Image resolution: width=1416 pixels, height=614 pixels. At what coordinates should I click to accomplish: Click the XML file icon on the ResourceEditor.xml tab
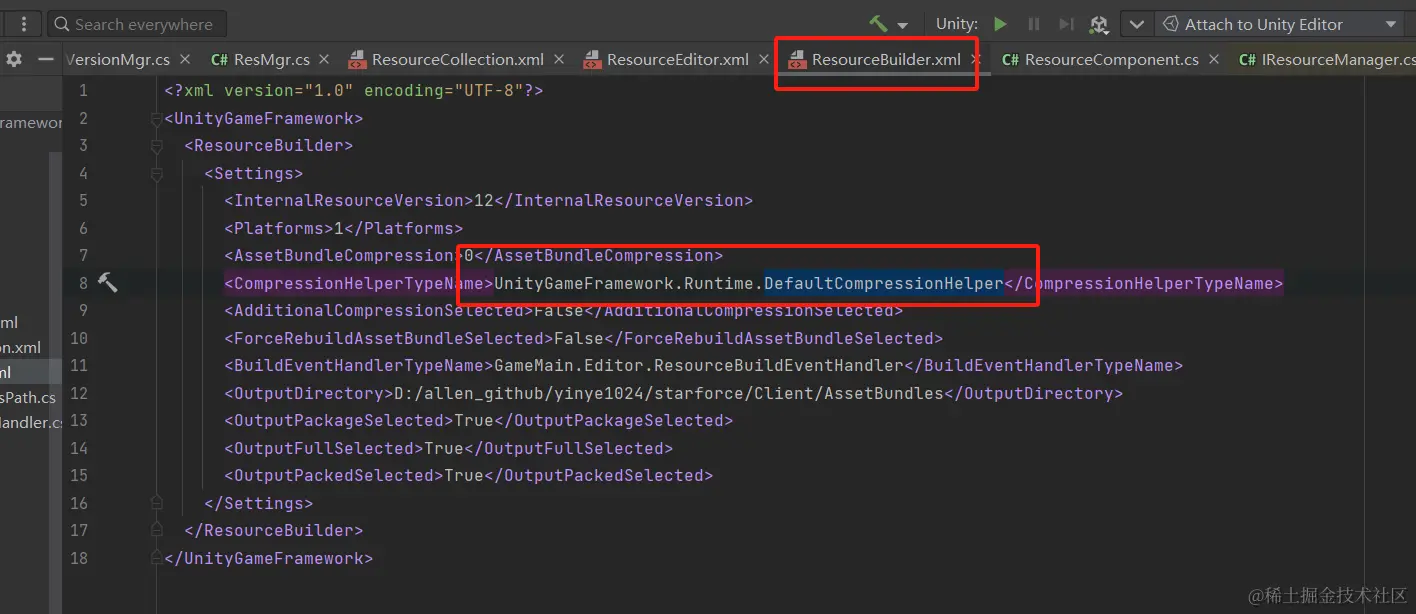(592, 60)
